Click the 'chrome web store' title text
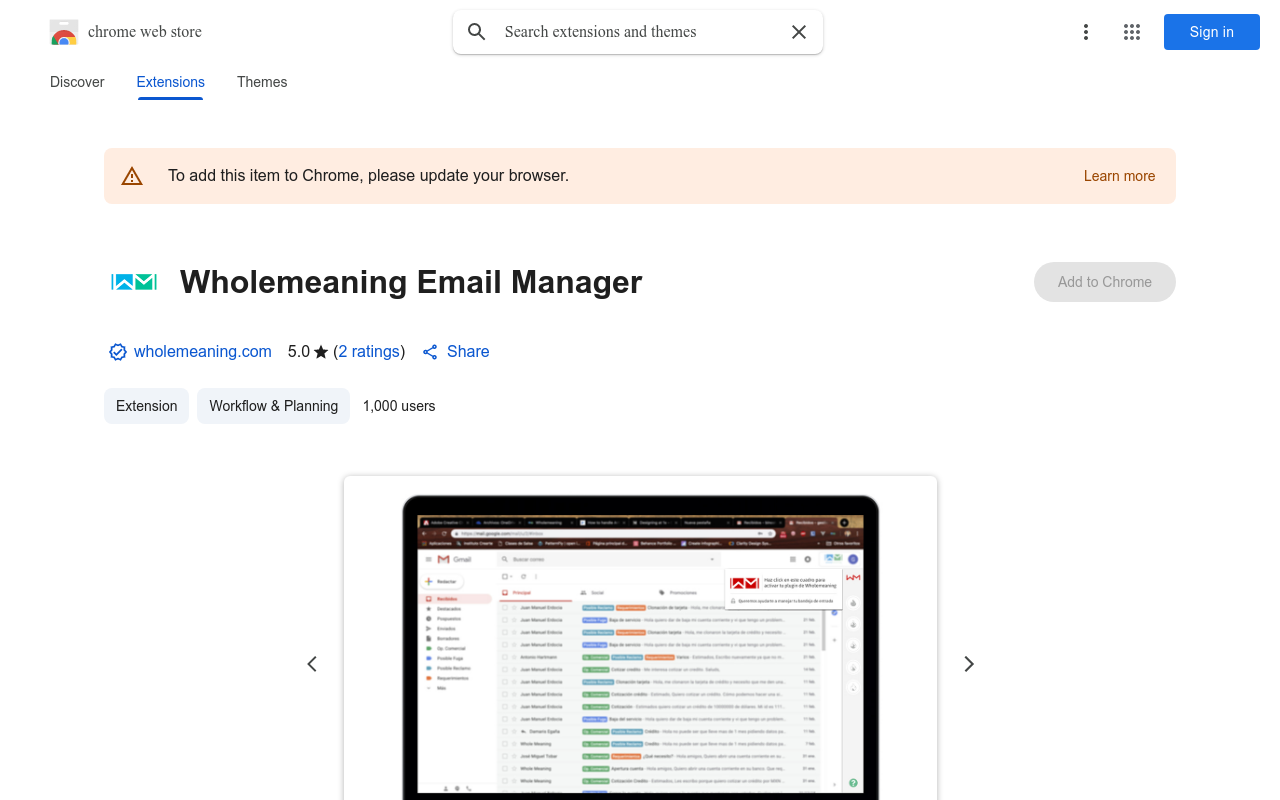 (x=145, y=32)
